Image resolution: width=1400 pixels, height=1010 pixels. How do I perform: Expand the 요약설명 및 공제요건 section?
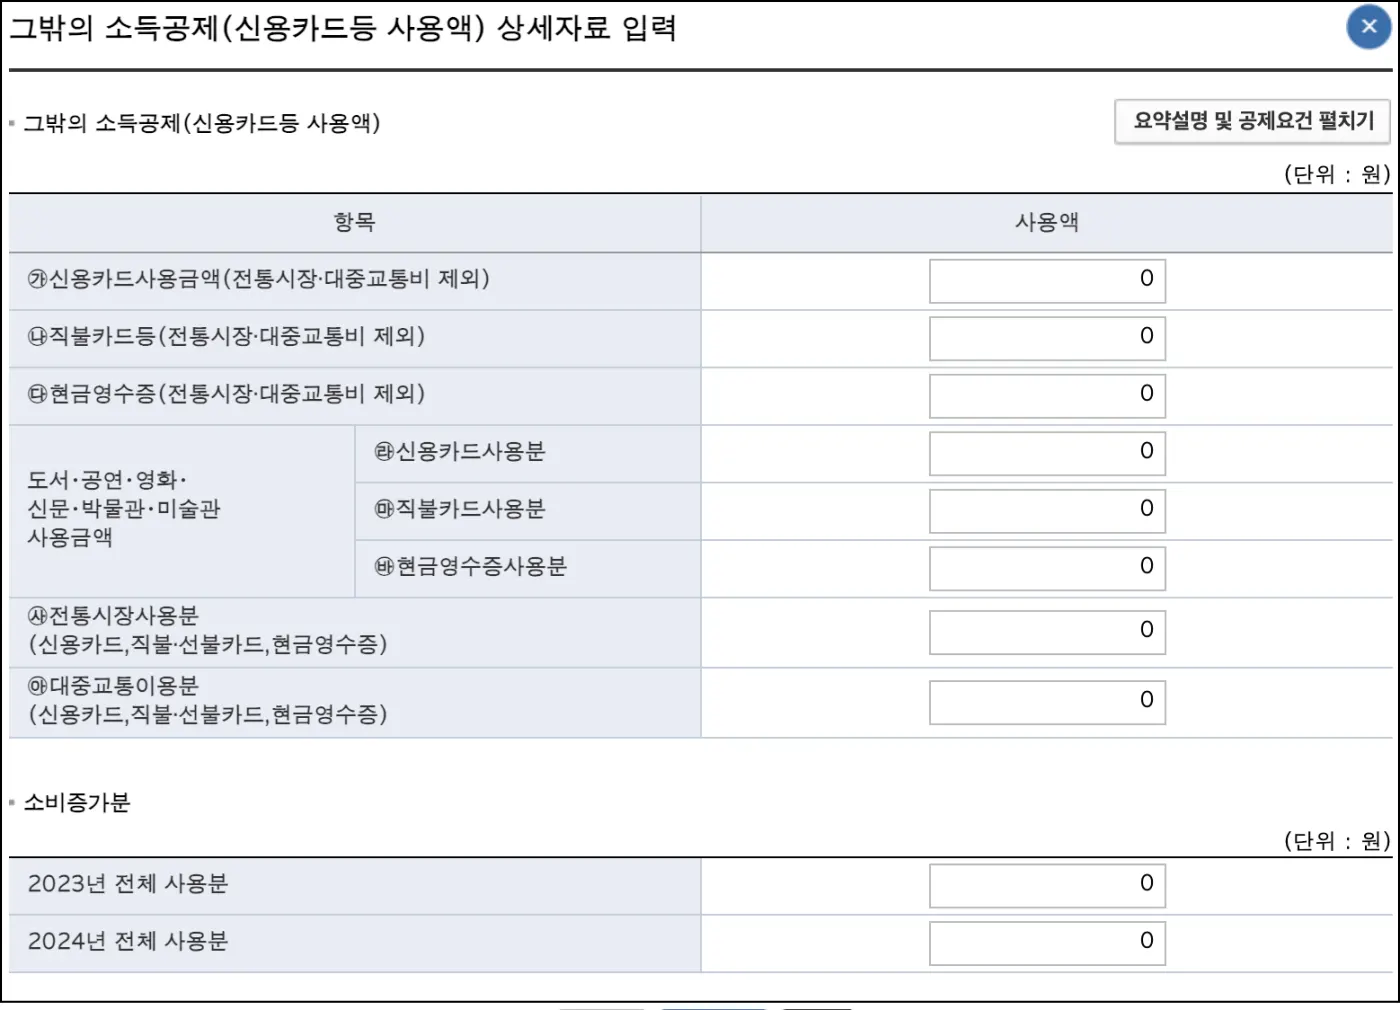(x=1251, y=120)
